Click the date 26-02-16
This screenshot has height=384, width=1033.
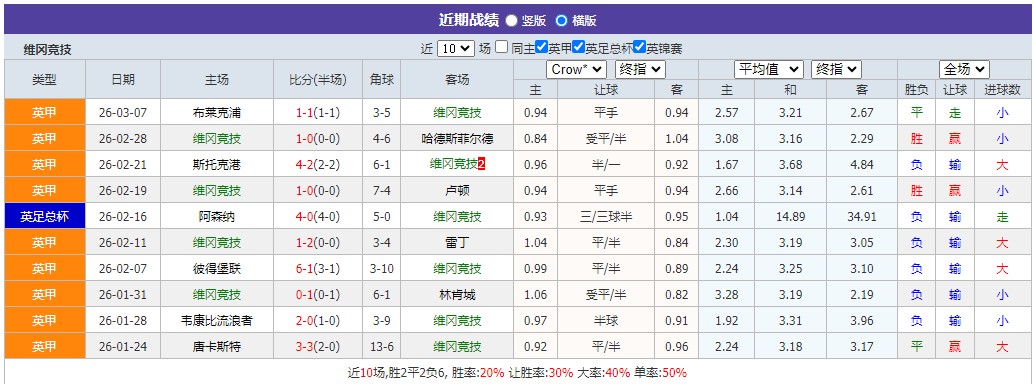click(x=123, y=217)
